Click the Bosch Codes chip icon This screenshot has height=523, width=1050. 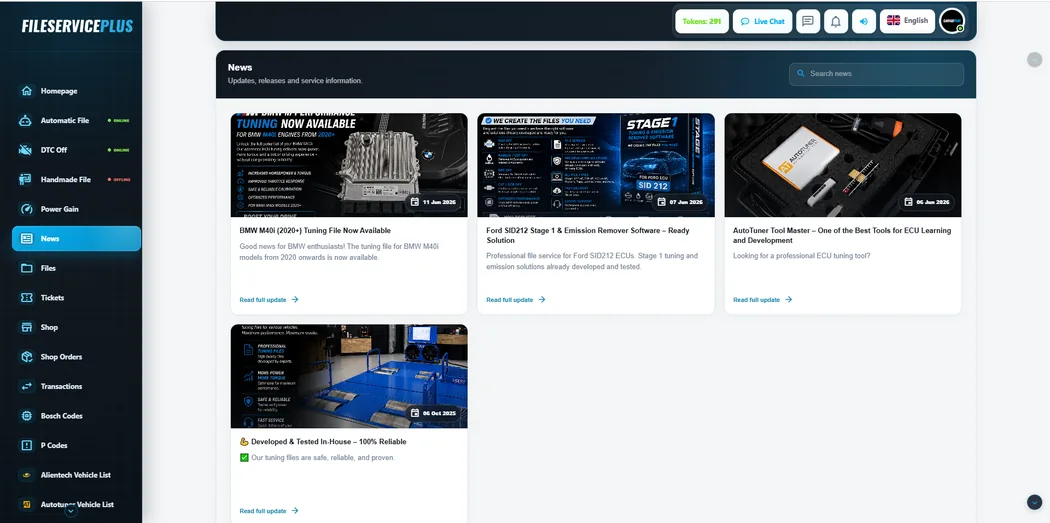click(x=27, y=416)
